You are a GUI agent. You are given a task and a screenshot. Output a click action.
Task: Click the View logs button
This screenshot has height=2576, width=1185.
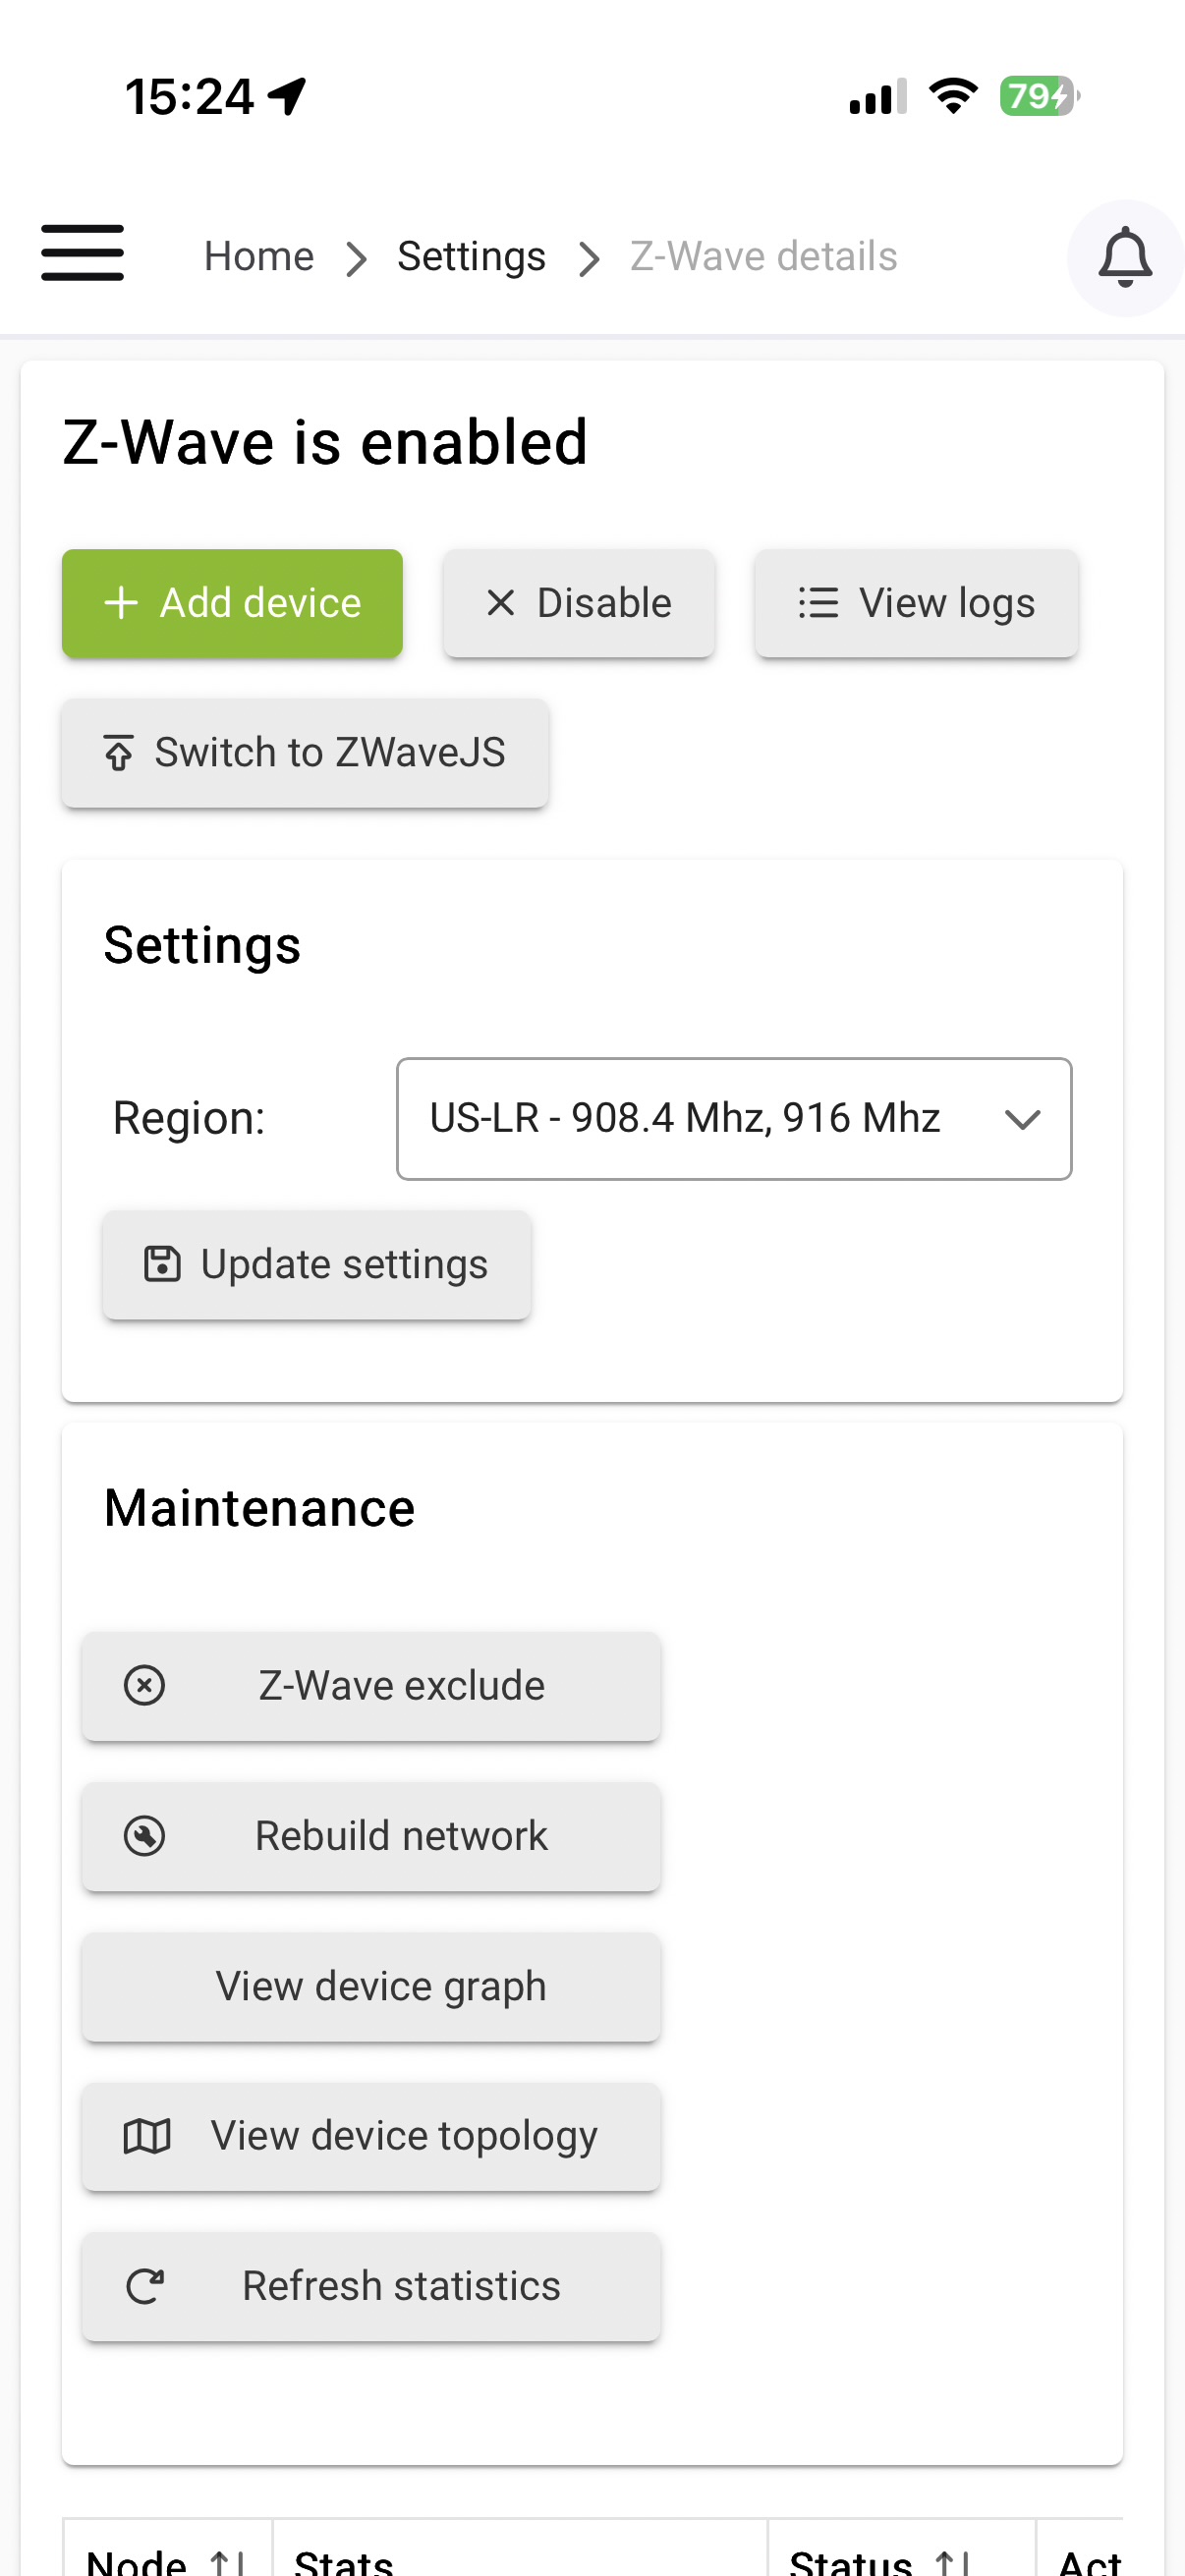916,603
